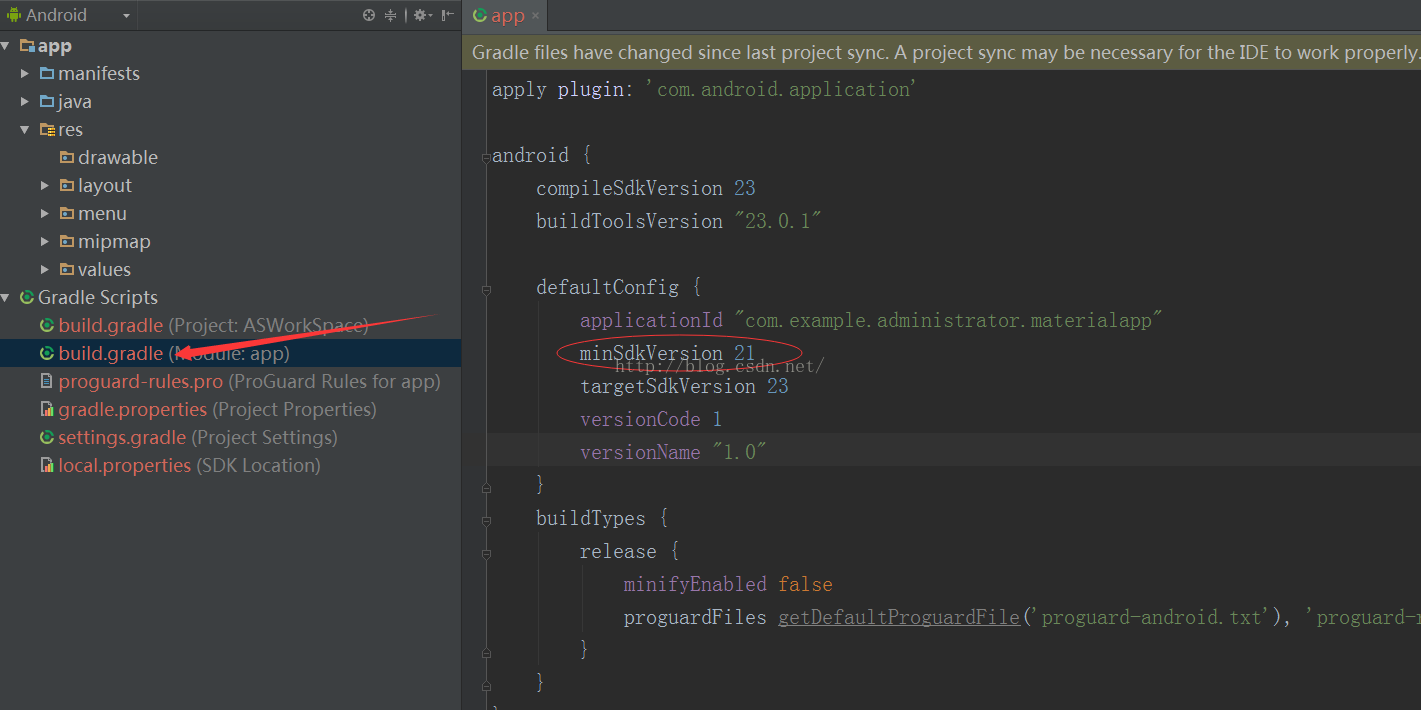Click the mipmap folder icon
The width and height of the screenshot is (1421, 710).
click(x=67, y=242)
